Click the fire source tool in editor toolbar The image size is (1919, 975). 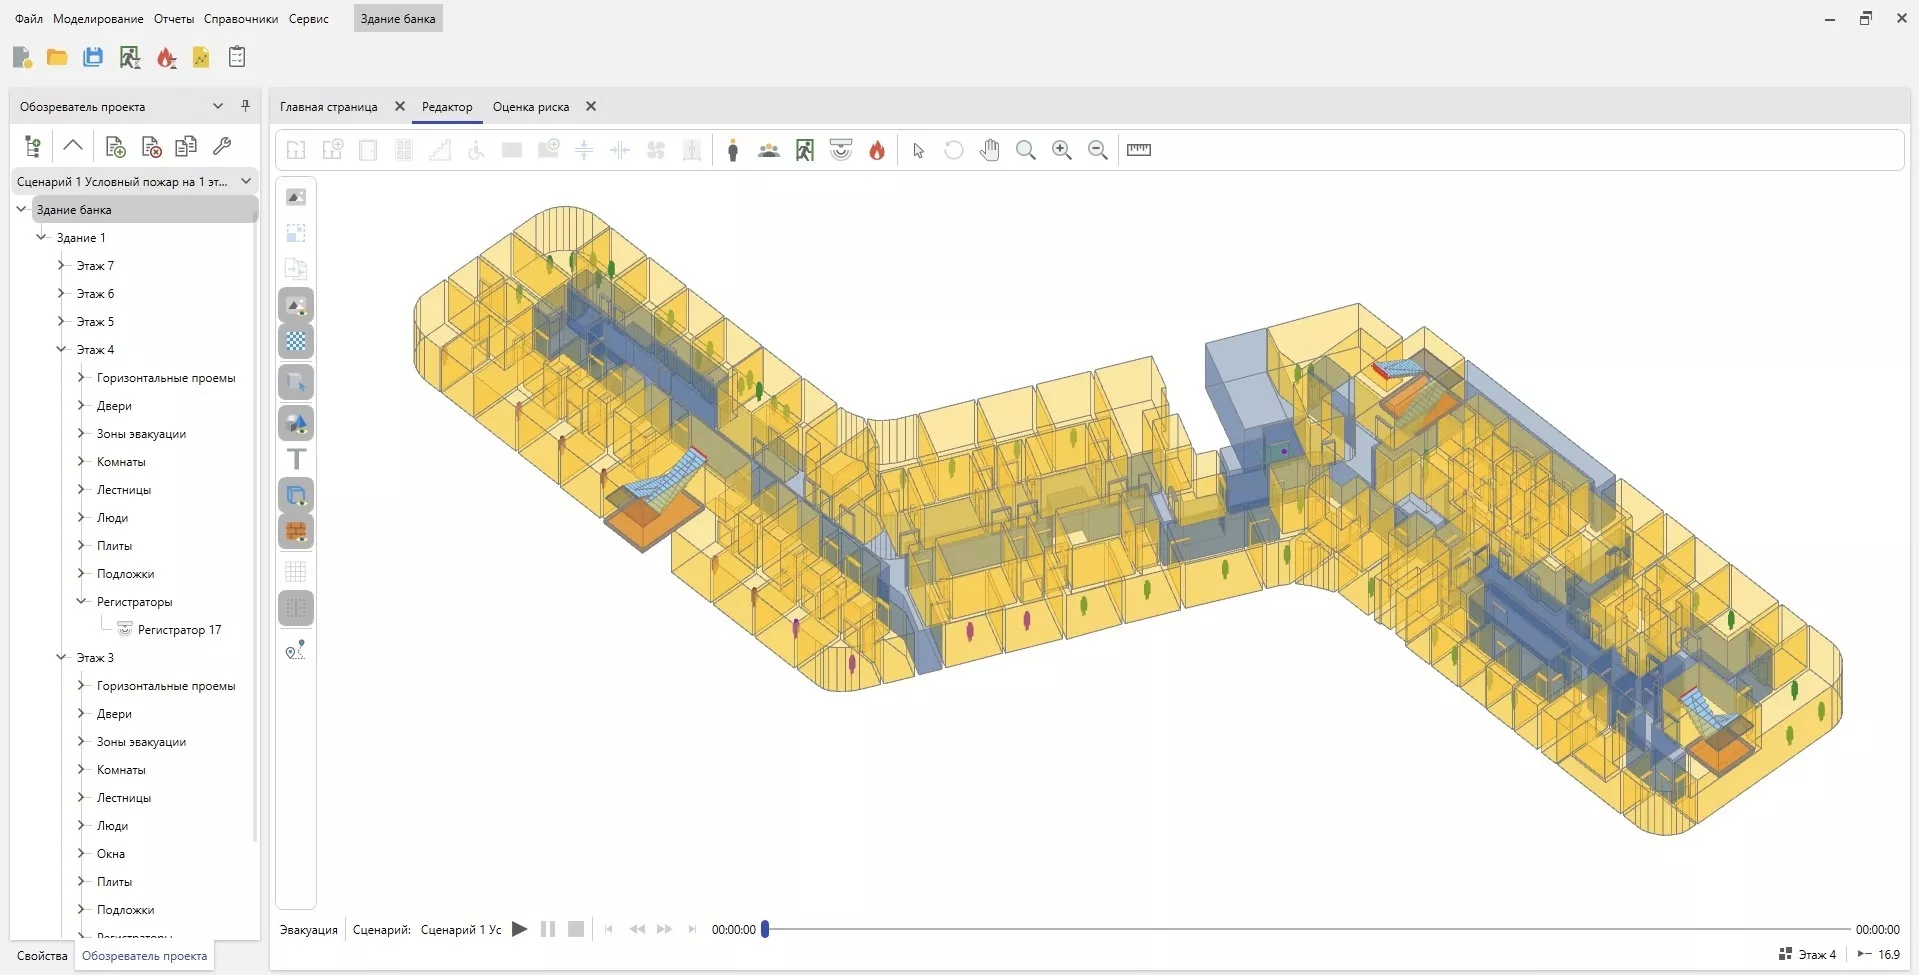[877, 150]
